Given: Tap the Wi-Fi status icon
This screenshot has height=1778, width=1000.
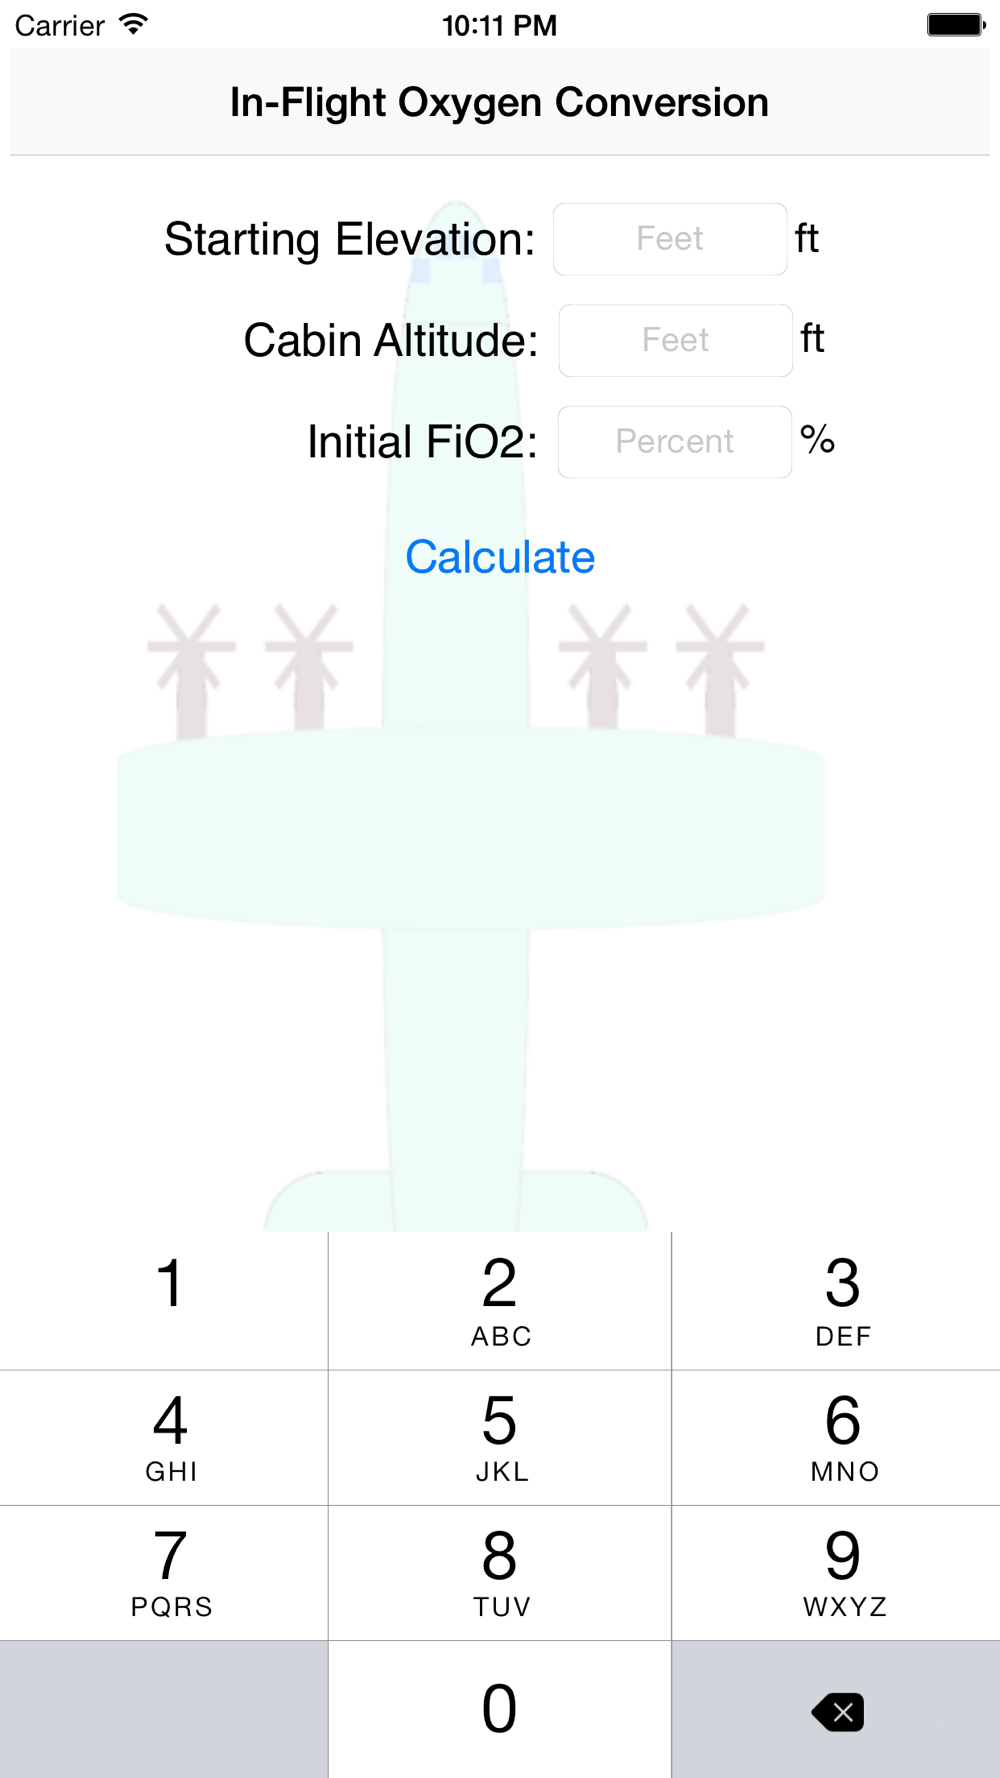Looking at the screenshot, I should (133, 24).
